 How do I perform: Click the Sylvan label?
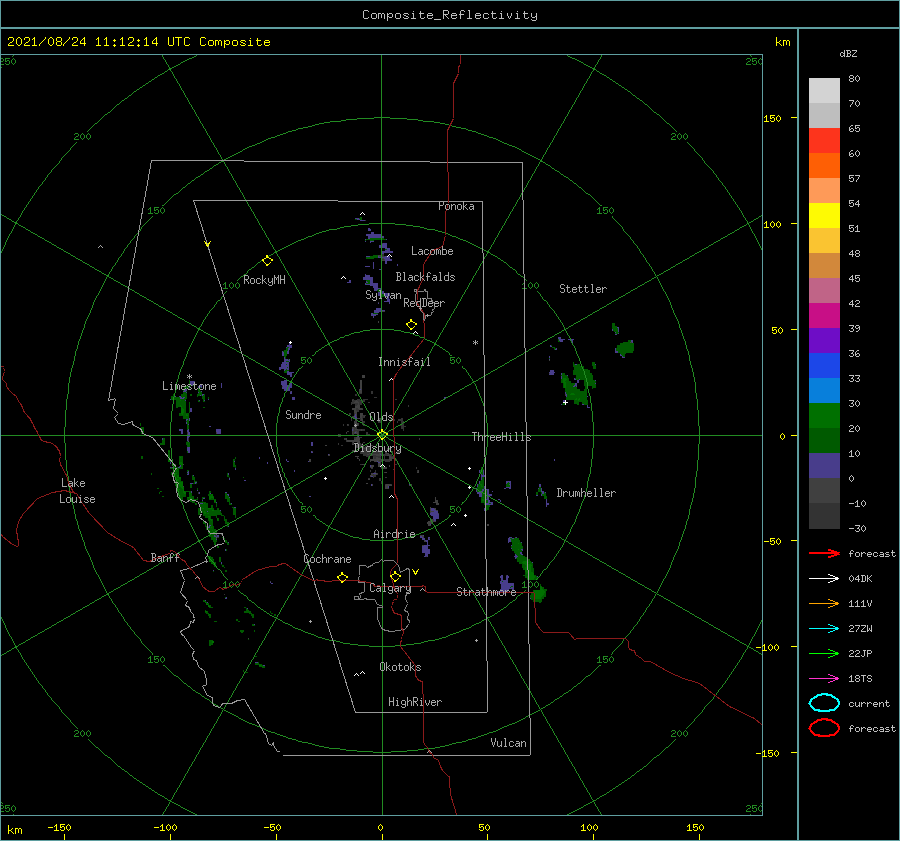click(x=383, y=295)
